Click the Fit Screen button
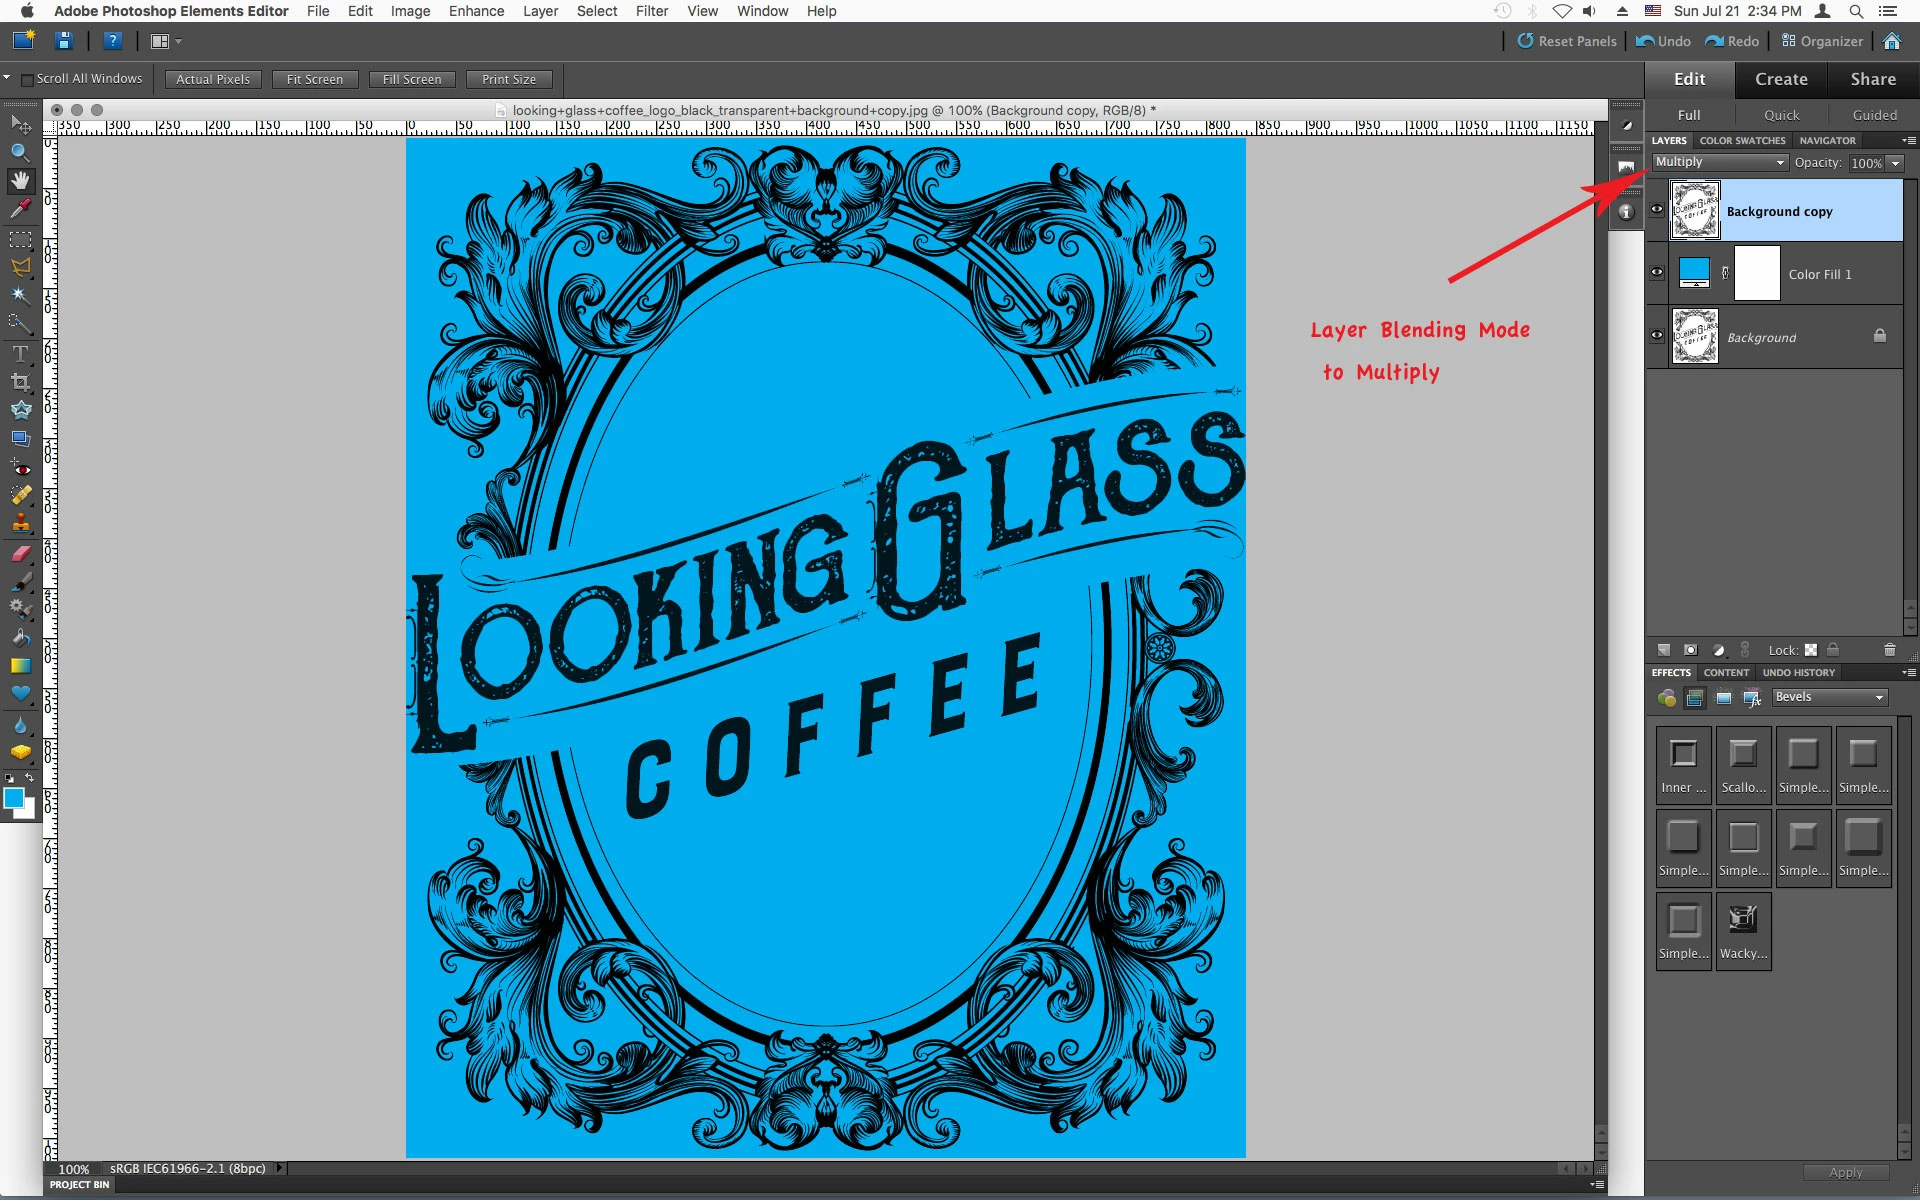1920x1200 pixels. pyautogui.click(x=314, y=79)
